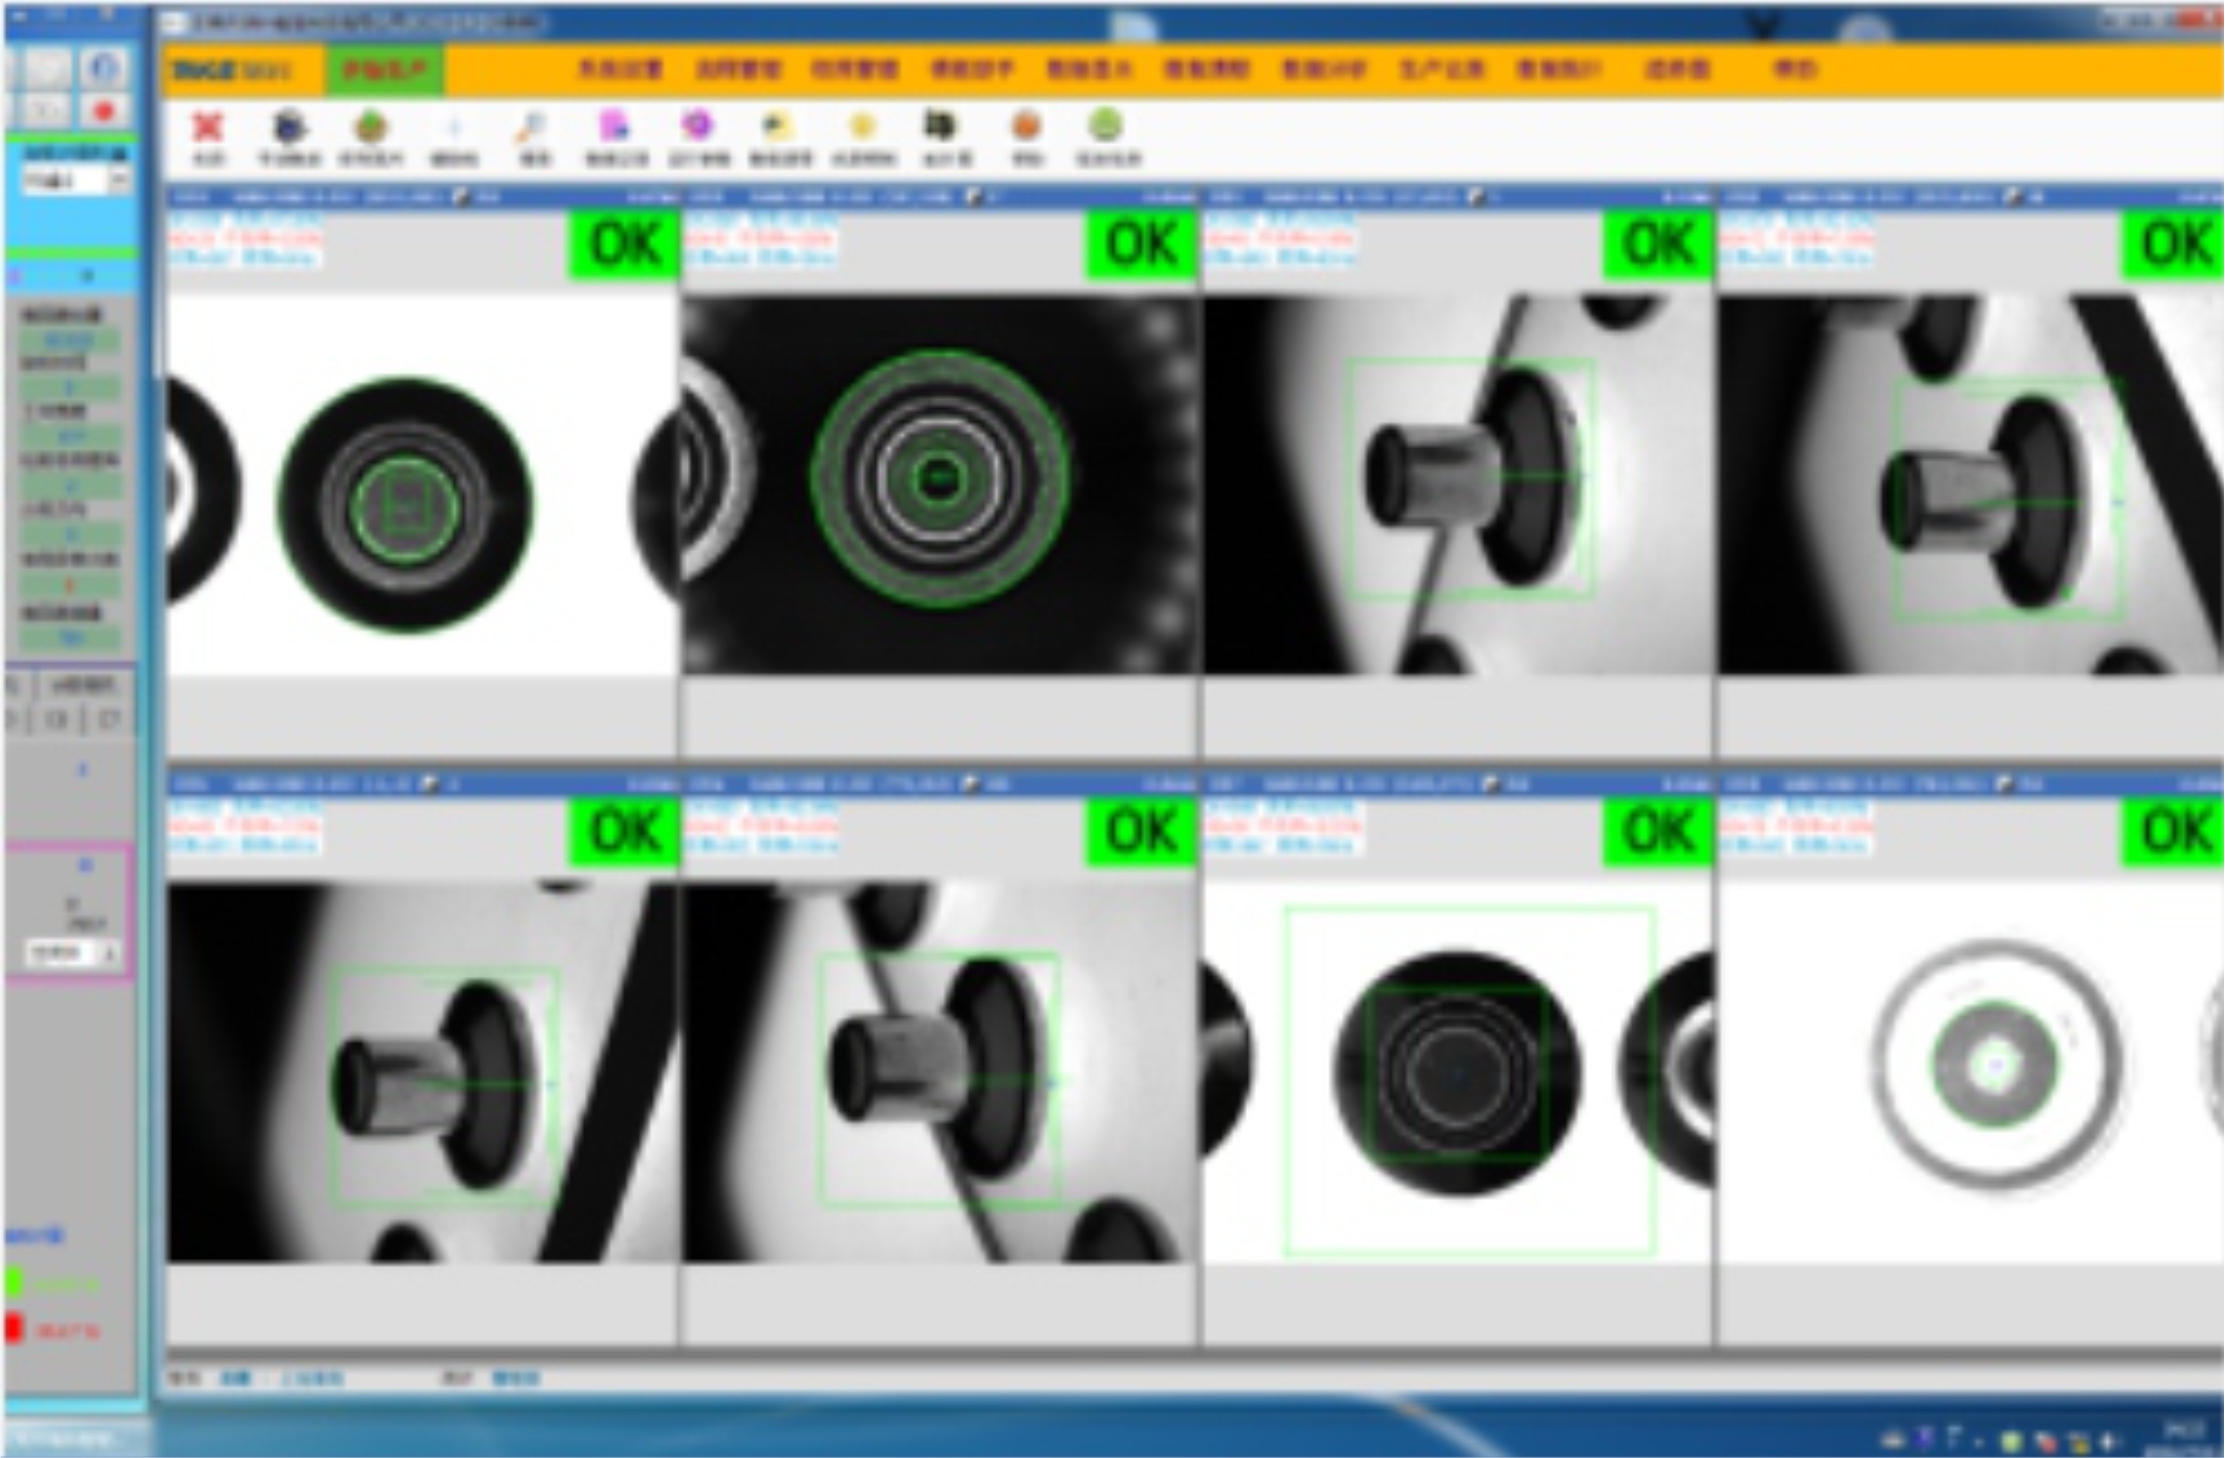Click the first blue link in bottom status bar
The width and height of the screenshot is (2225, 1458).
pos(236,1378)
